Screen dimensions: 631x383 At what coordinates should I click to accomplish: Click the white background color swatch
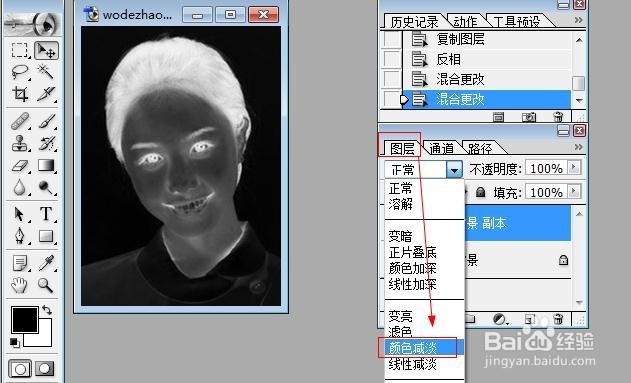[44, 339]
